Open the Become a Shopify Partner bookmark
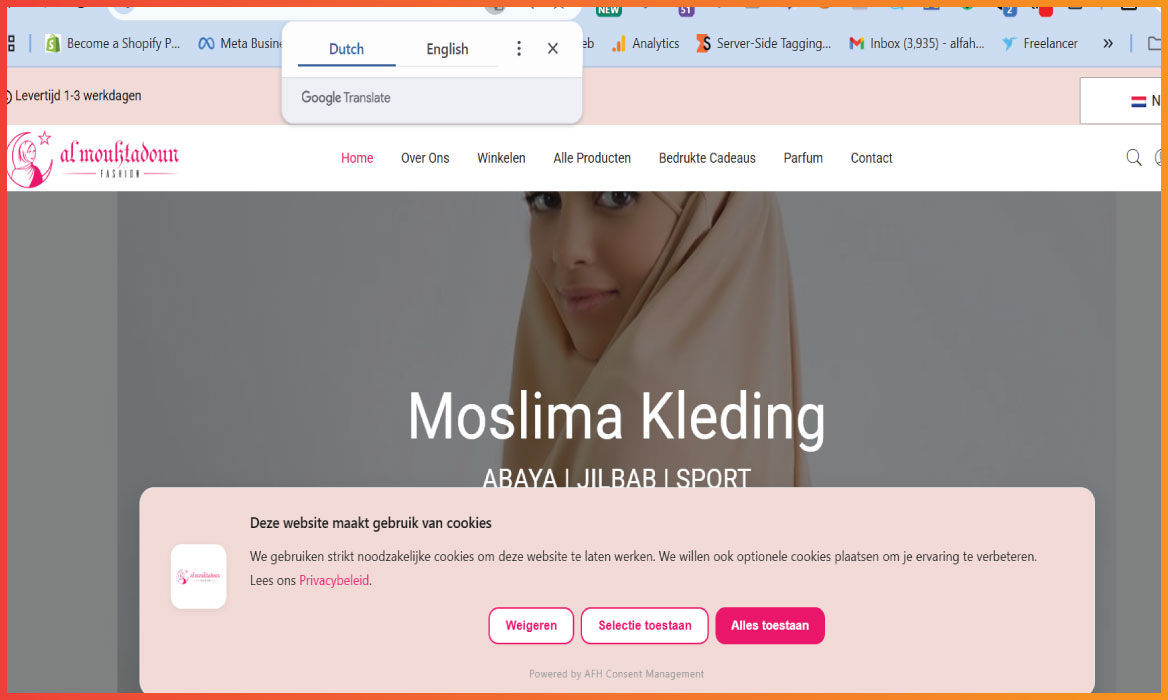1168x700 pixels. (112, 43)
